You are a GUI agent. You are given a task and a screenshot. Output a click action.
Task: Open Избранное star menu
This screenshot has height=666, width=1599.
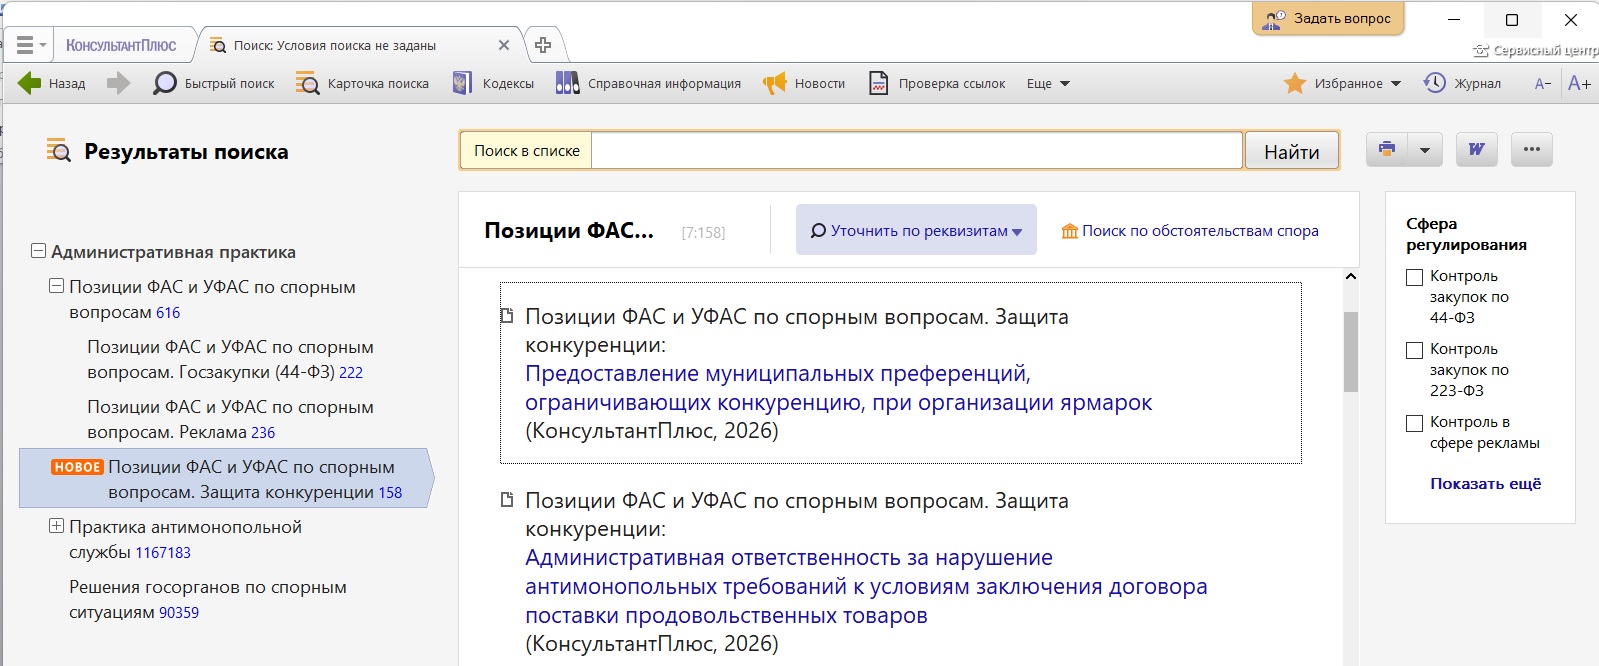1341,83
